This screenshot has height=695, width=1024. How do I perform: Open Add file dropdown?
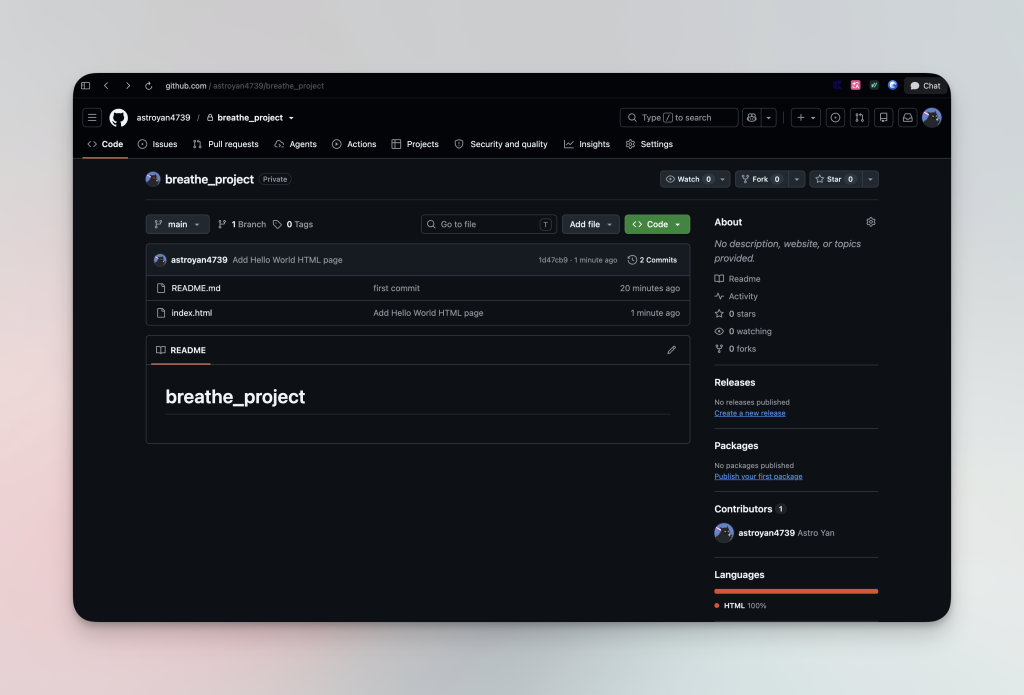590,224
